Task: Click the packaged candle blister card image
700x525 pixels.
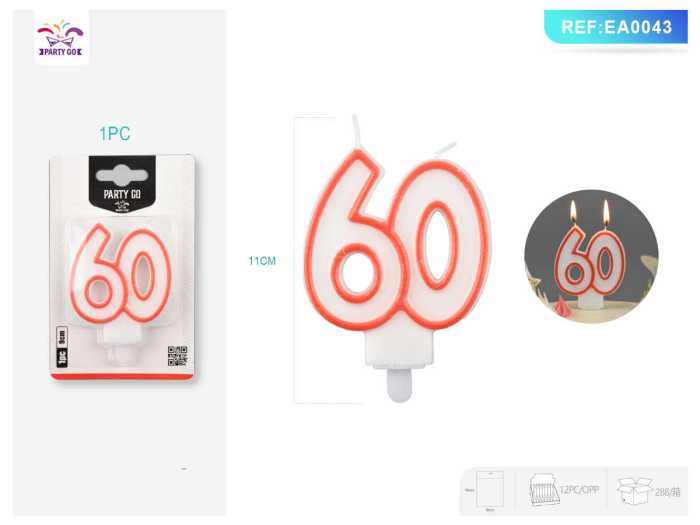Action: pos(122,267)
